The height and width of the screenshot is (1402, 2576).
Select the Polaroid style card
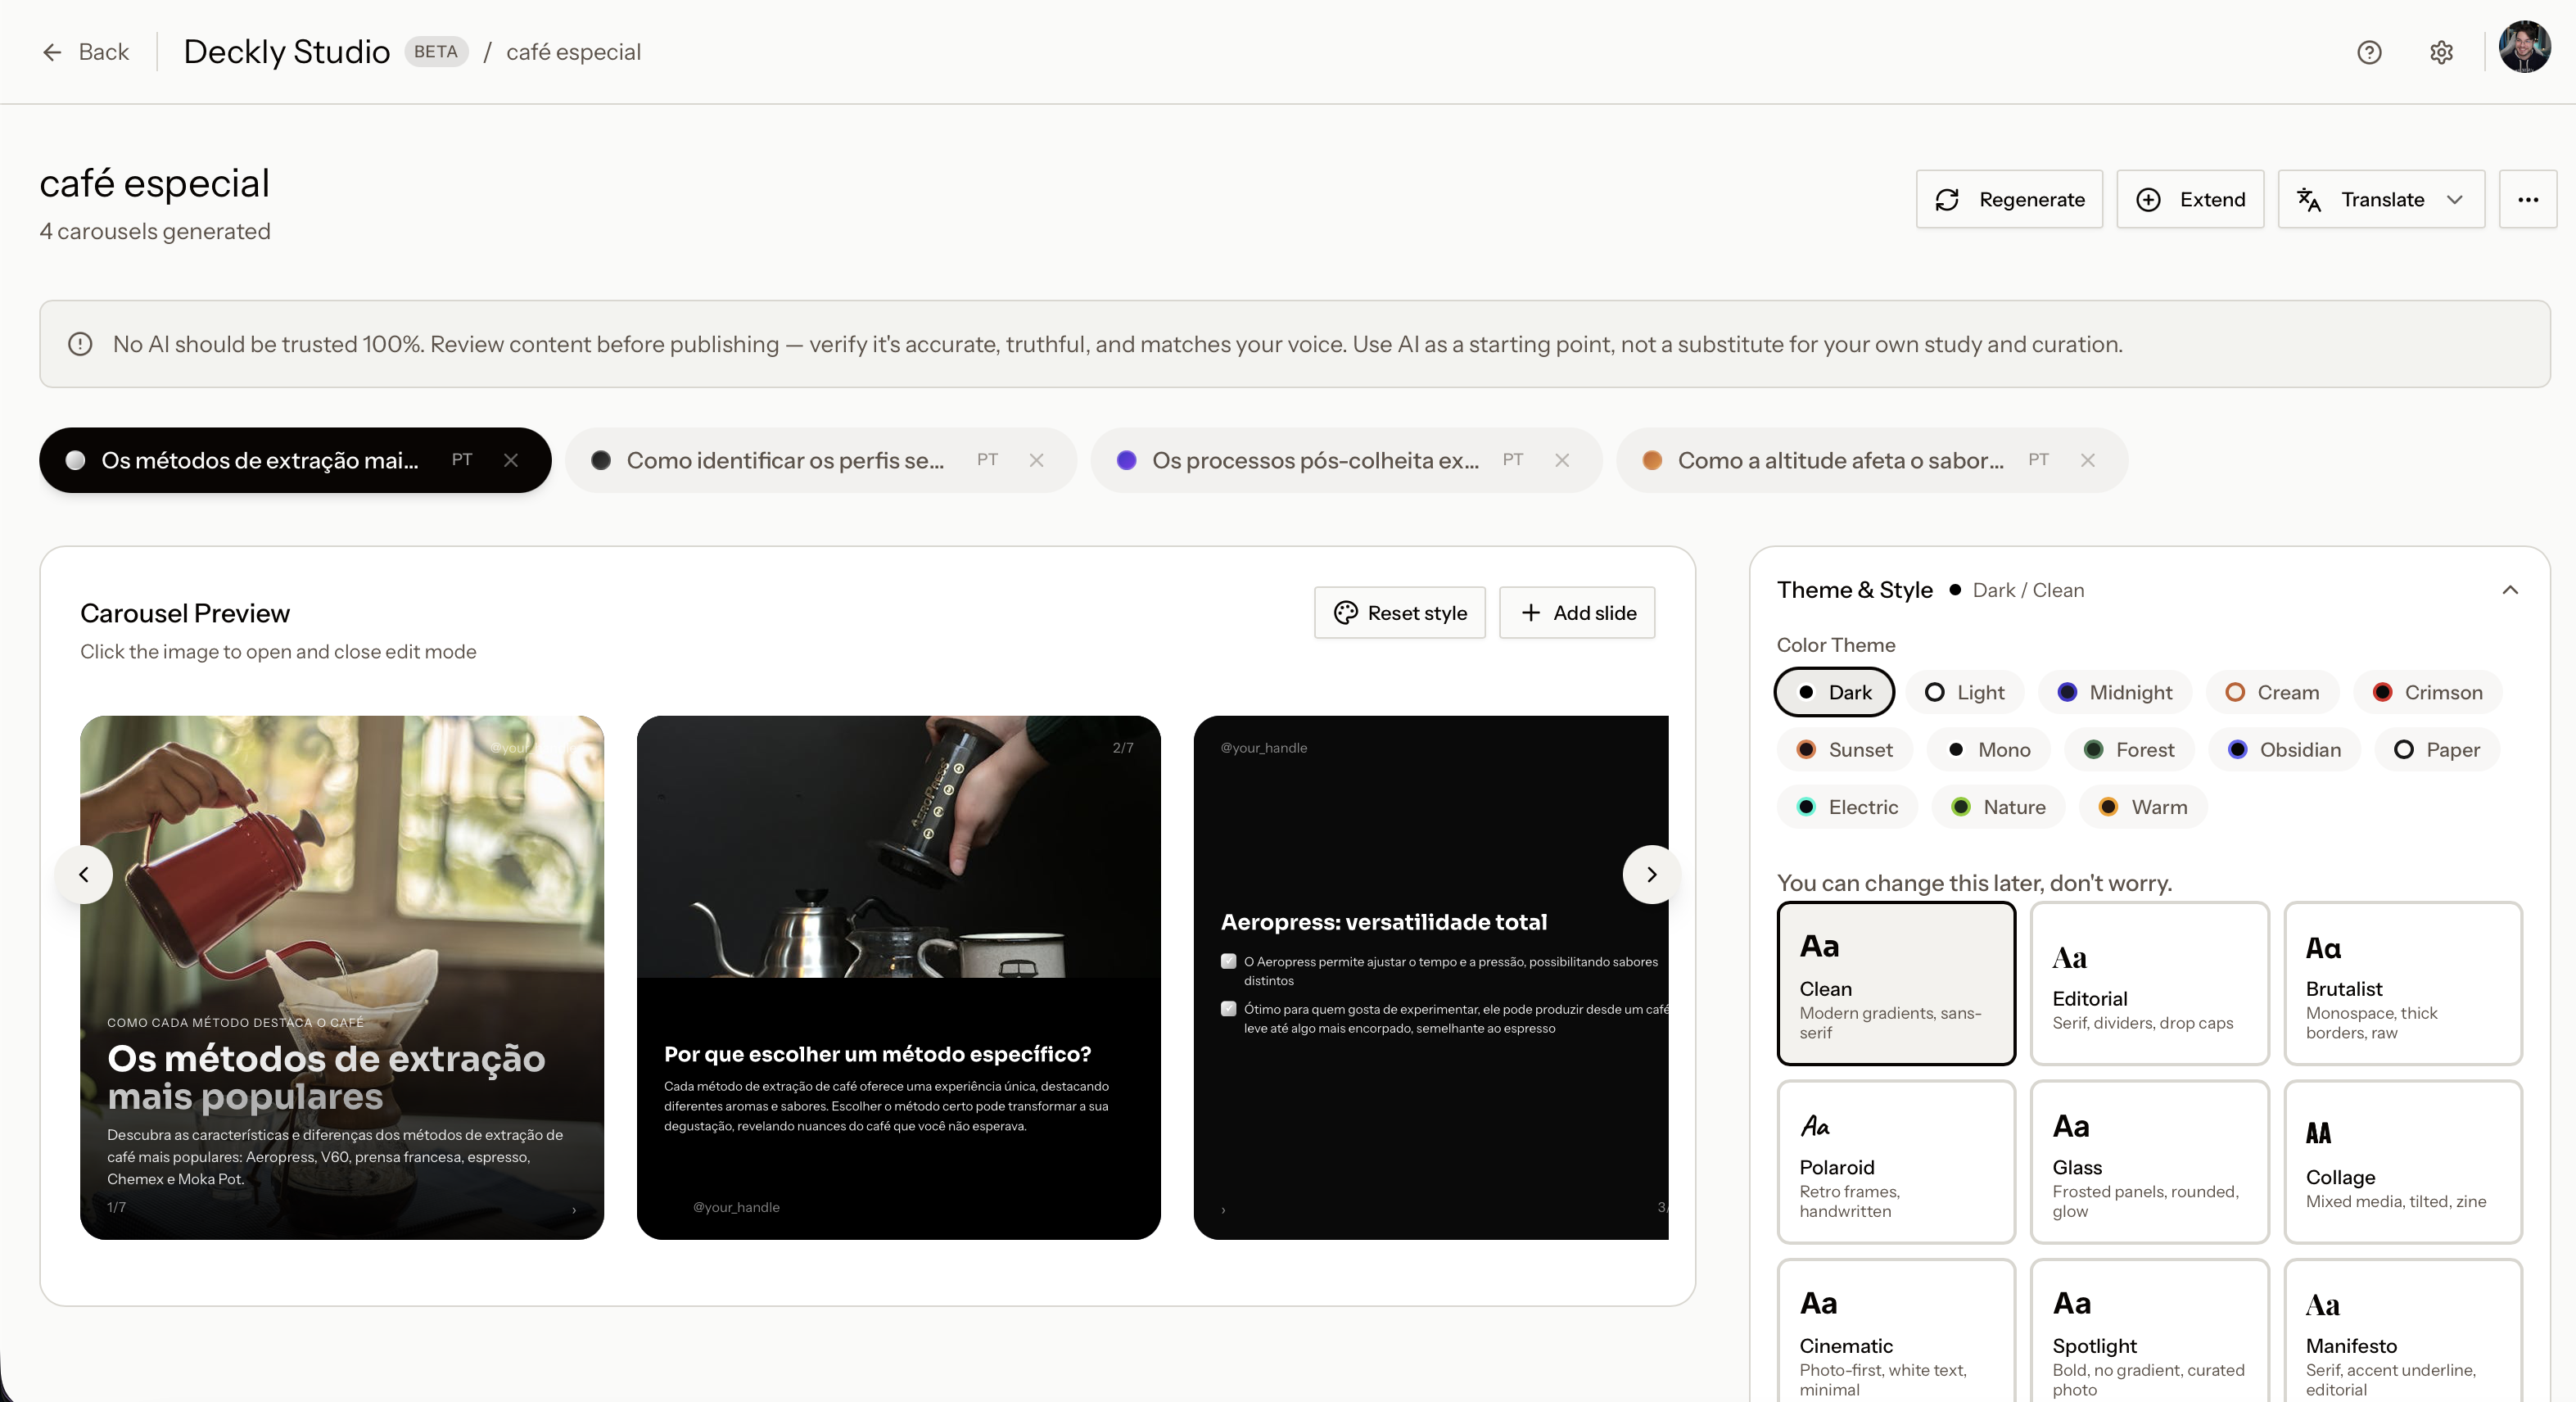pos(1896,1162)
